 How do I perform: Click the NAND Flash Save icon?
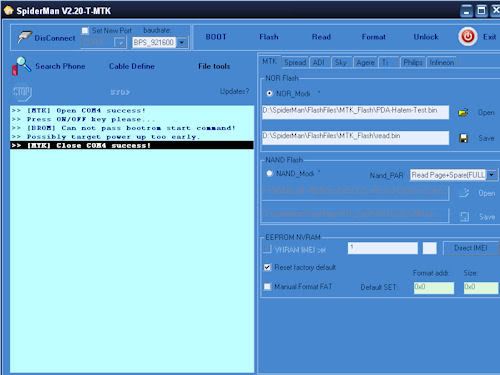(x=464, y=217)
